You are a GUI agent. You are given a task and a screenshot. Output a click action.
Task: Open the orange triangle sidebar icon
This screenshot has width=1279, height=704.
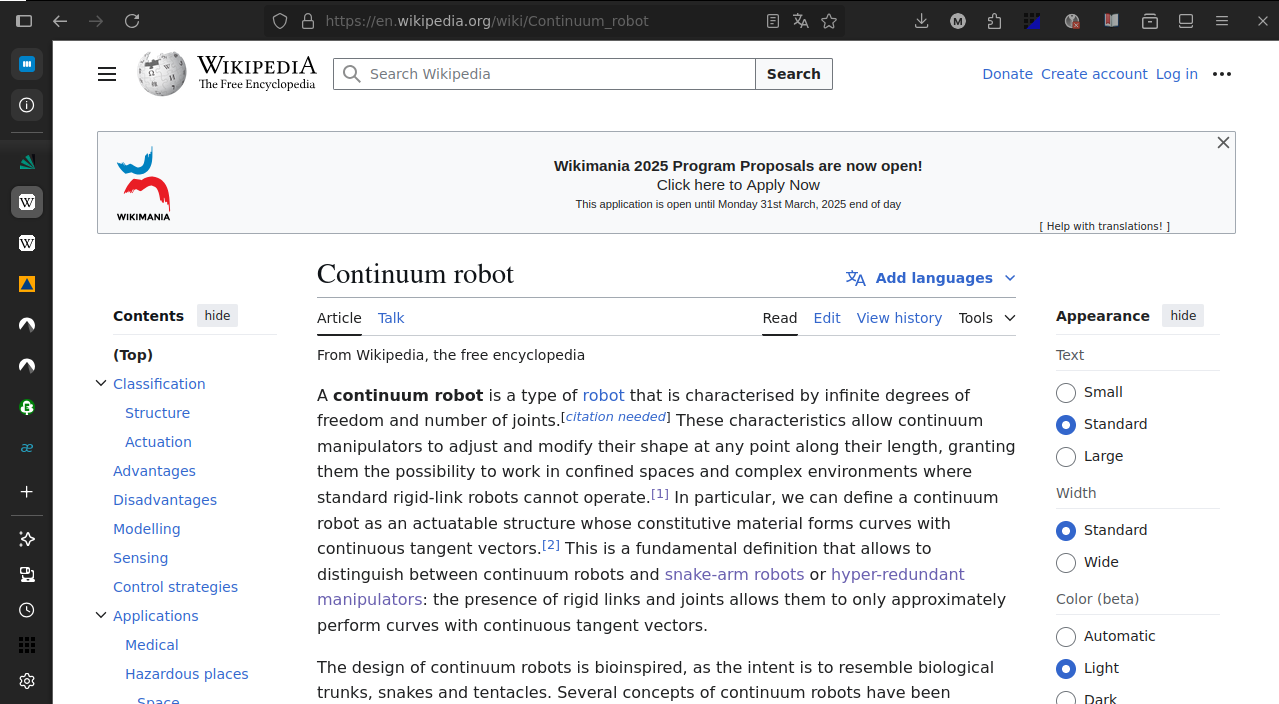(x=27, y=284)
